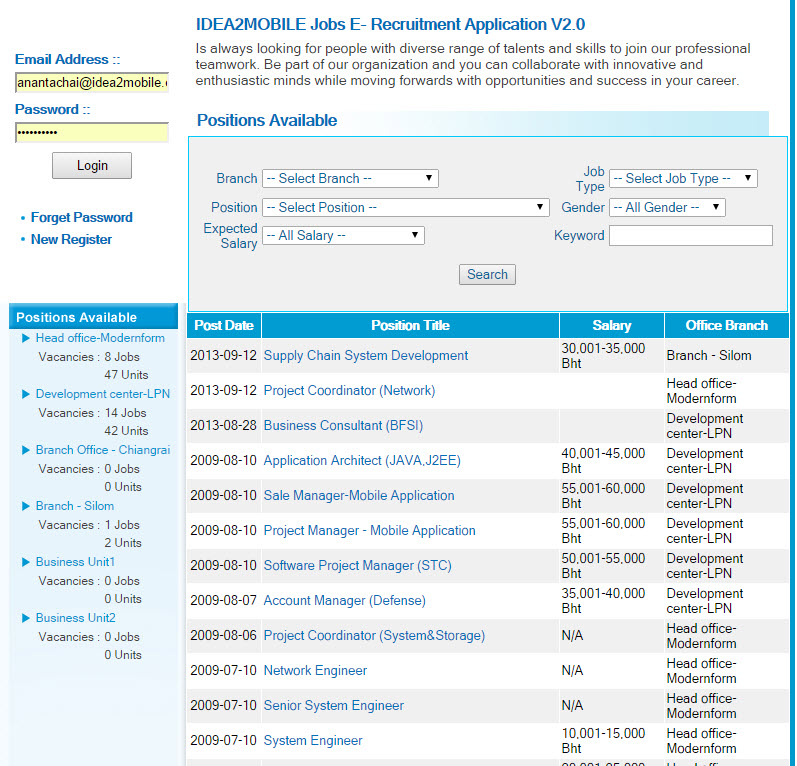Click the Login button
This screenshot has width=797, height=766.
click(x=92, y=165)
